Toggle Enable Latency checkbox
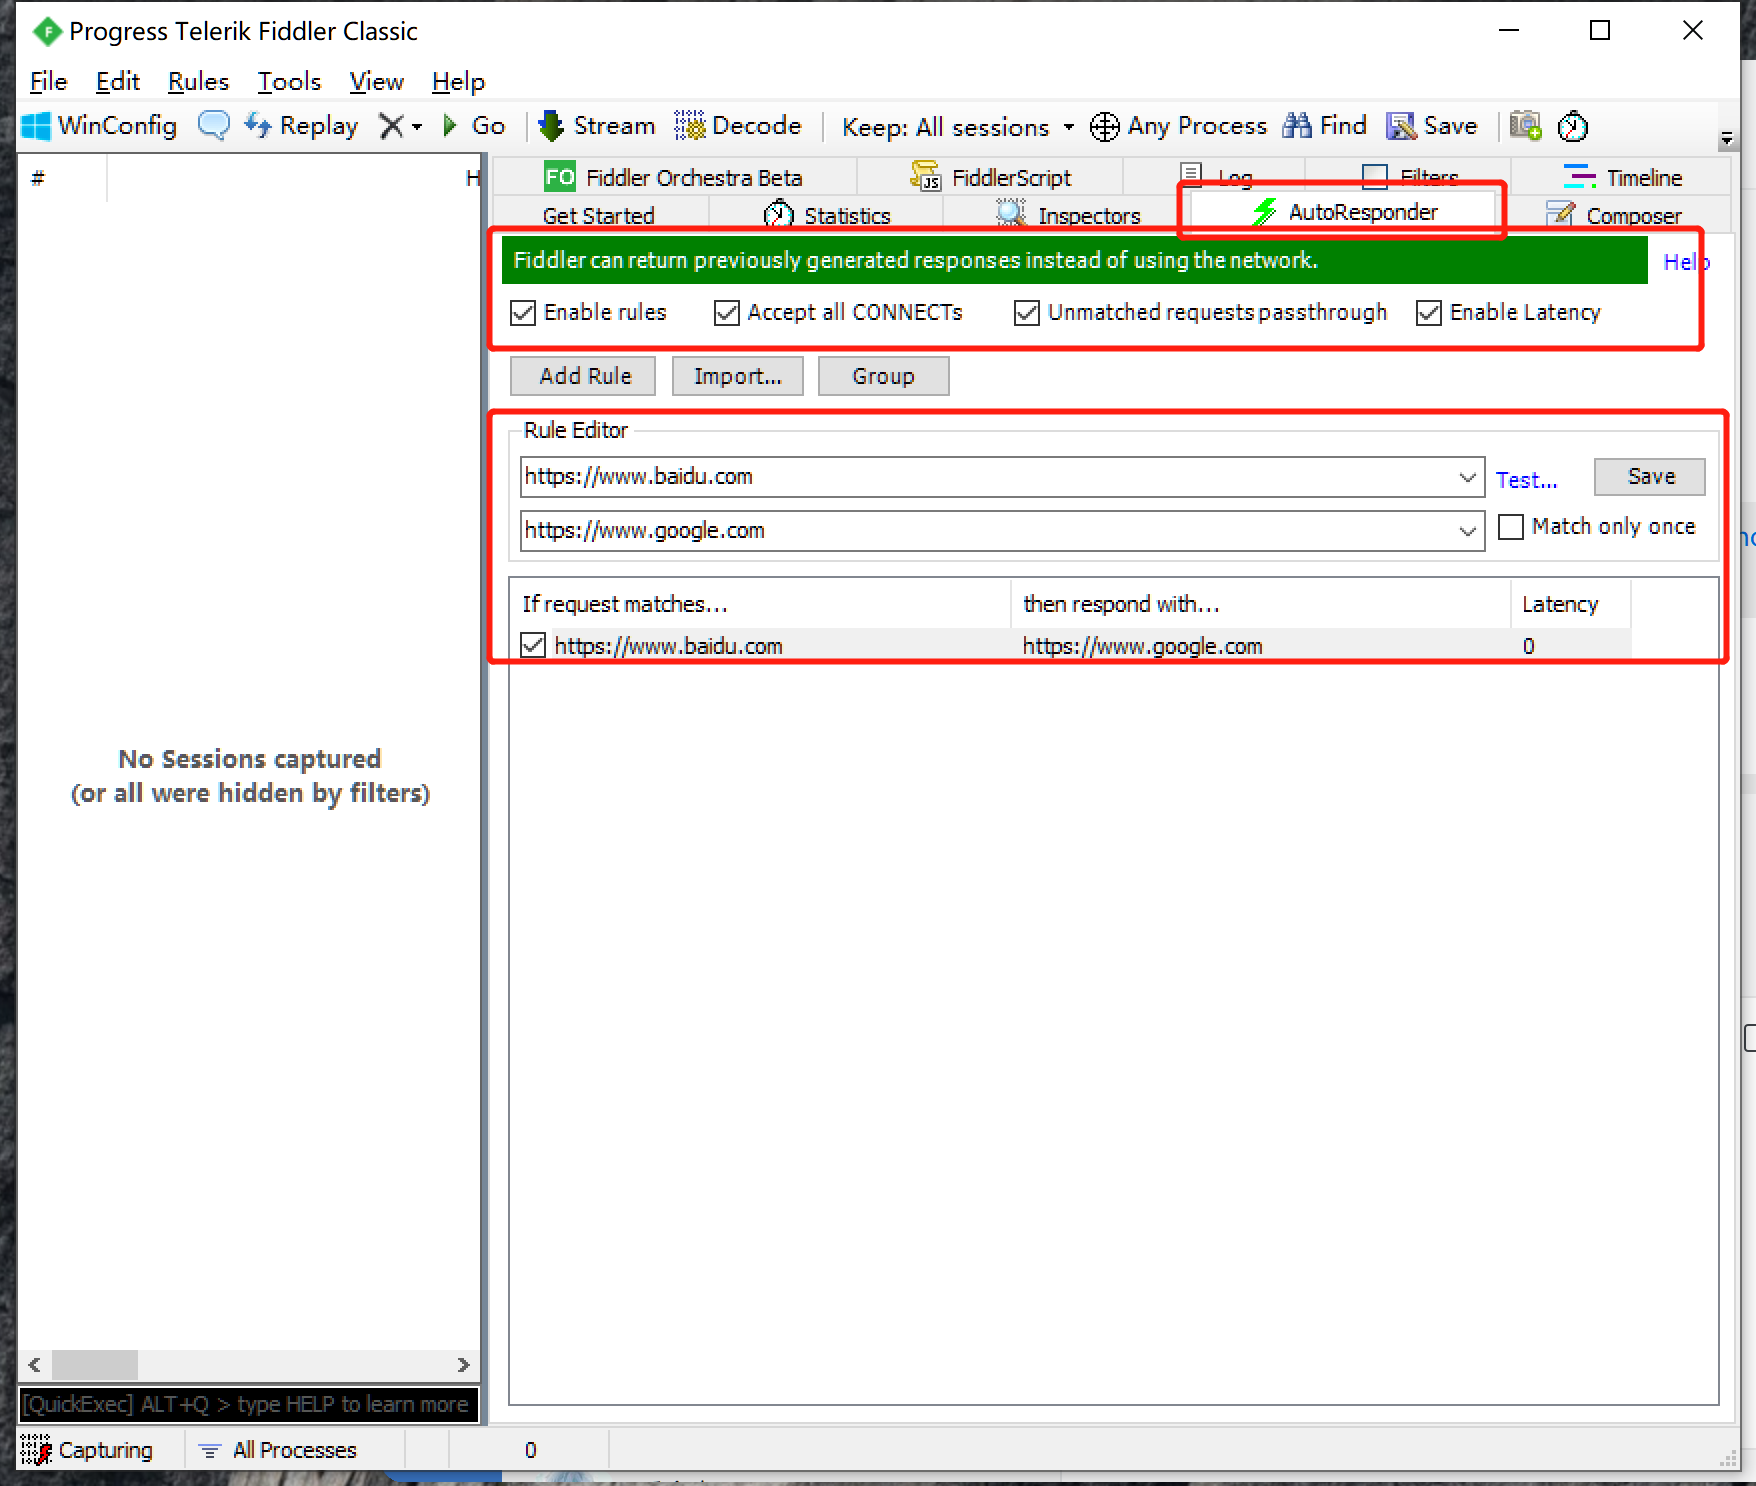This screenshot has height=1486, width=1756. (x=1429, y=313)
